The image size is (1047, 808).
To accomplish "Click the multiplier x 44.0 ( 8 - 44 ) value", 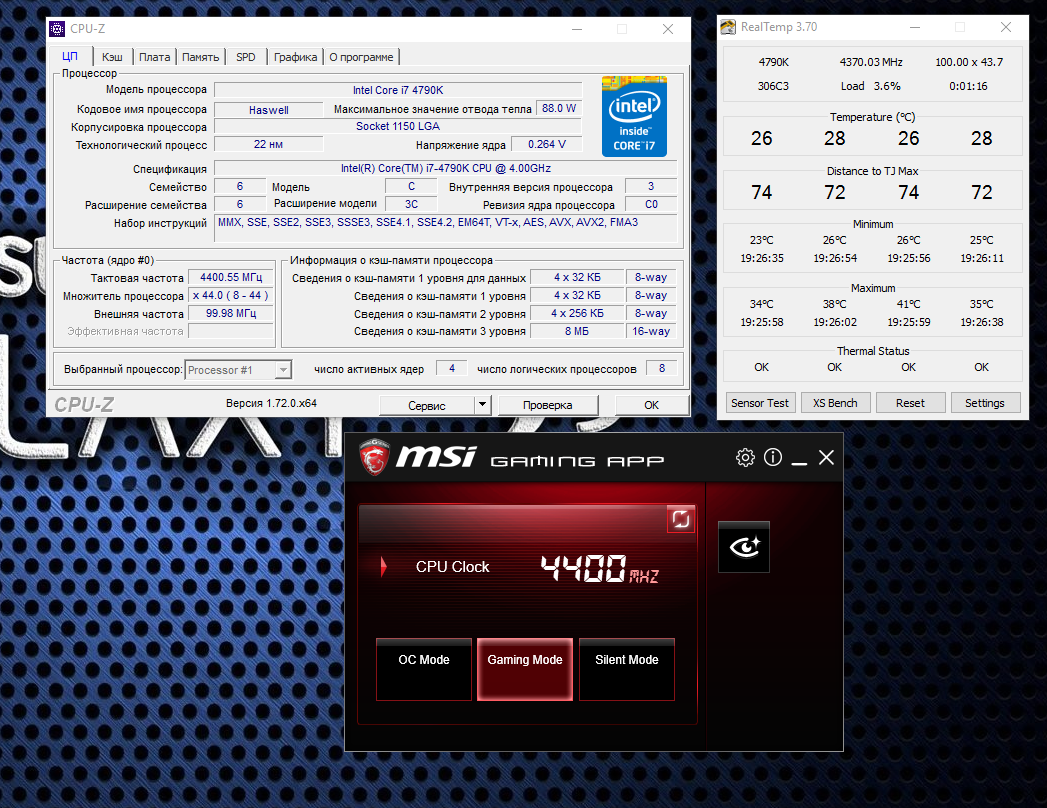I will [231, 295].
